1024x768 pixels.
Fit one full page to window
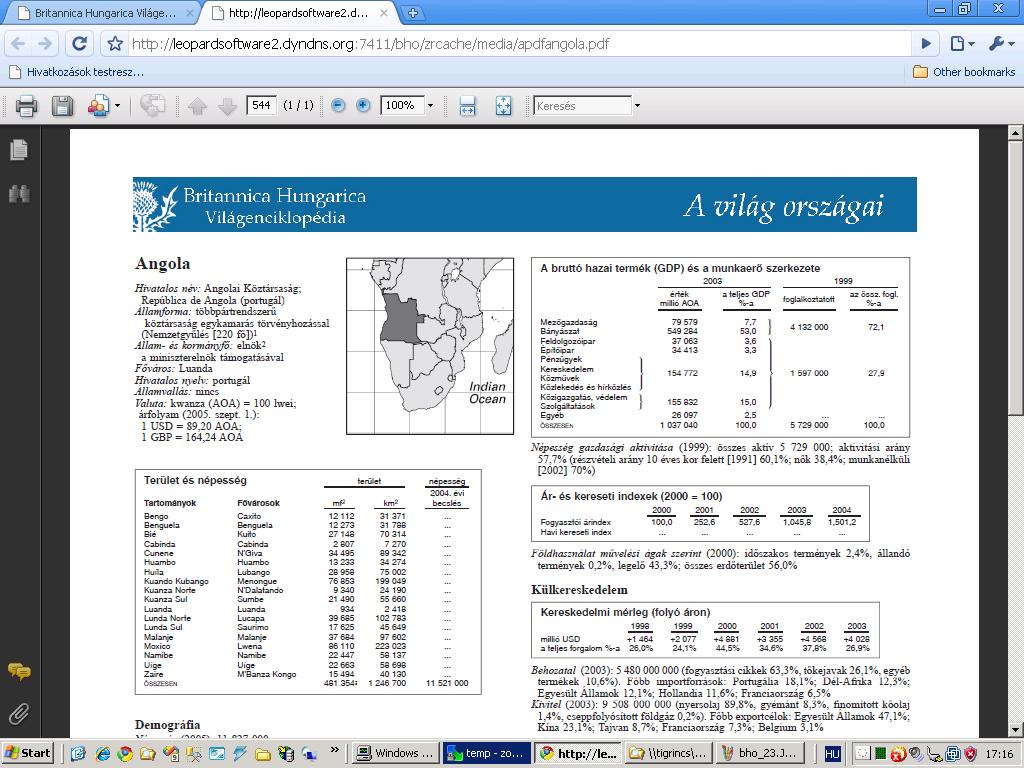click(504, 106)
